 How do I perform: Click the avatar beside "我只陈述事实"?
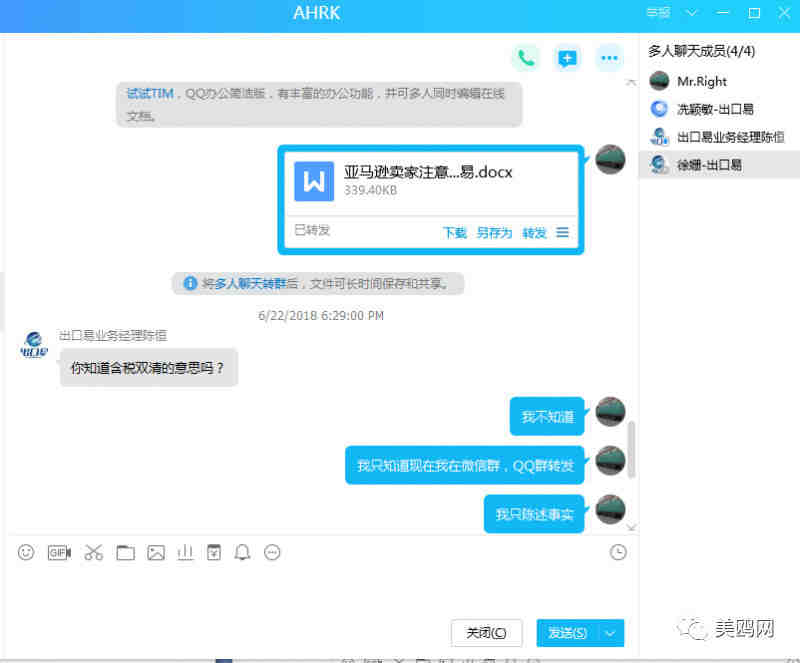pos(610,509)
